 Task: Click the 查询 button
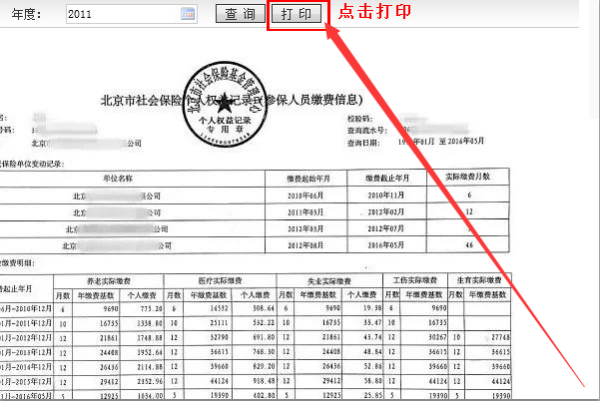pyautogui.click(x=240, y=14)
